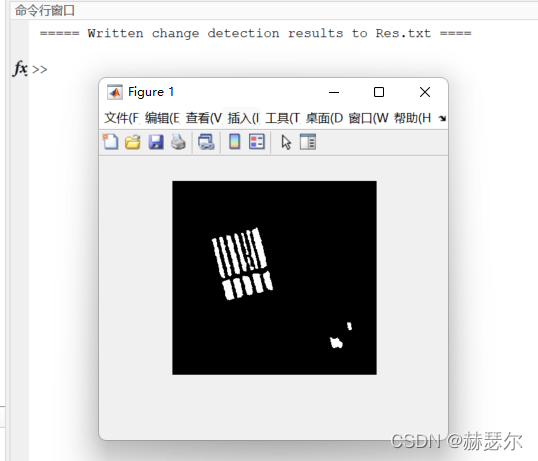
Task: Open the 文件(F) menu
Action: (x=122, y=118)
